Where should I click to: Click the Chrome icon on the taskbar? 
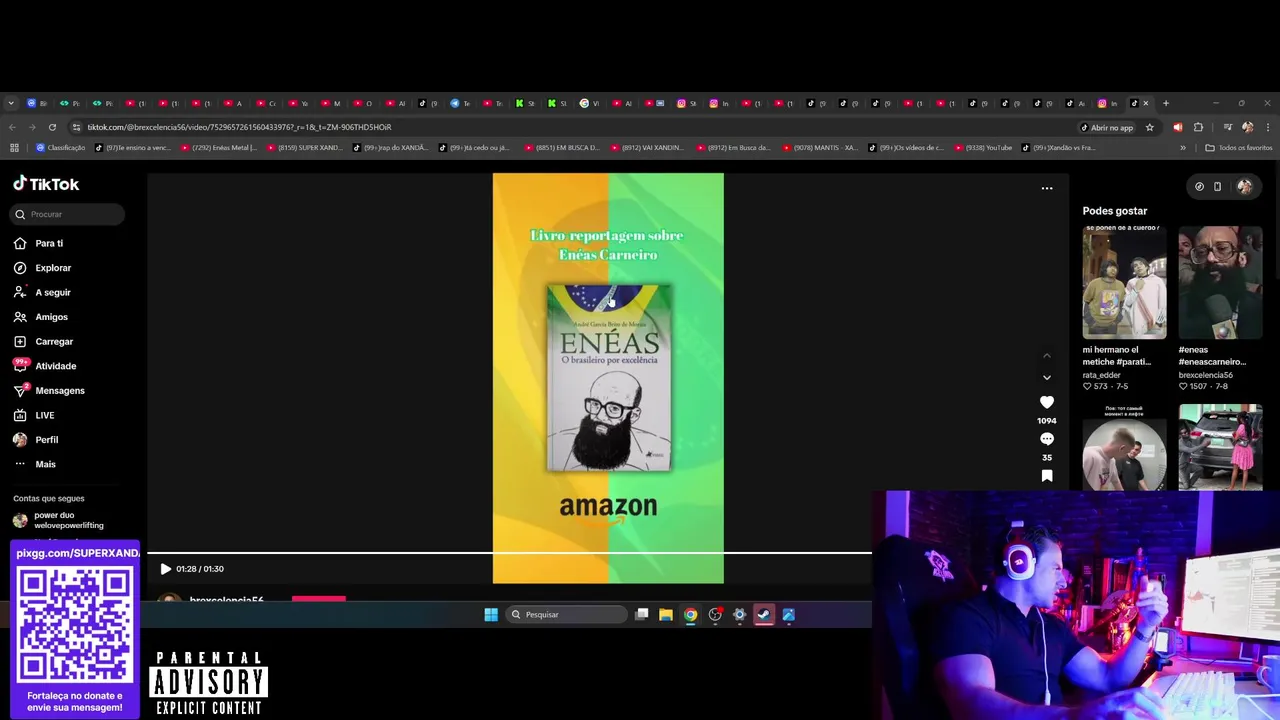click(x=690, y=615)
